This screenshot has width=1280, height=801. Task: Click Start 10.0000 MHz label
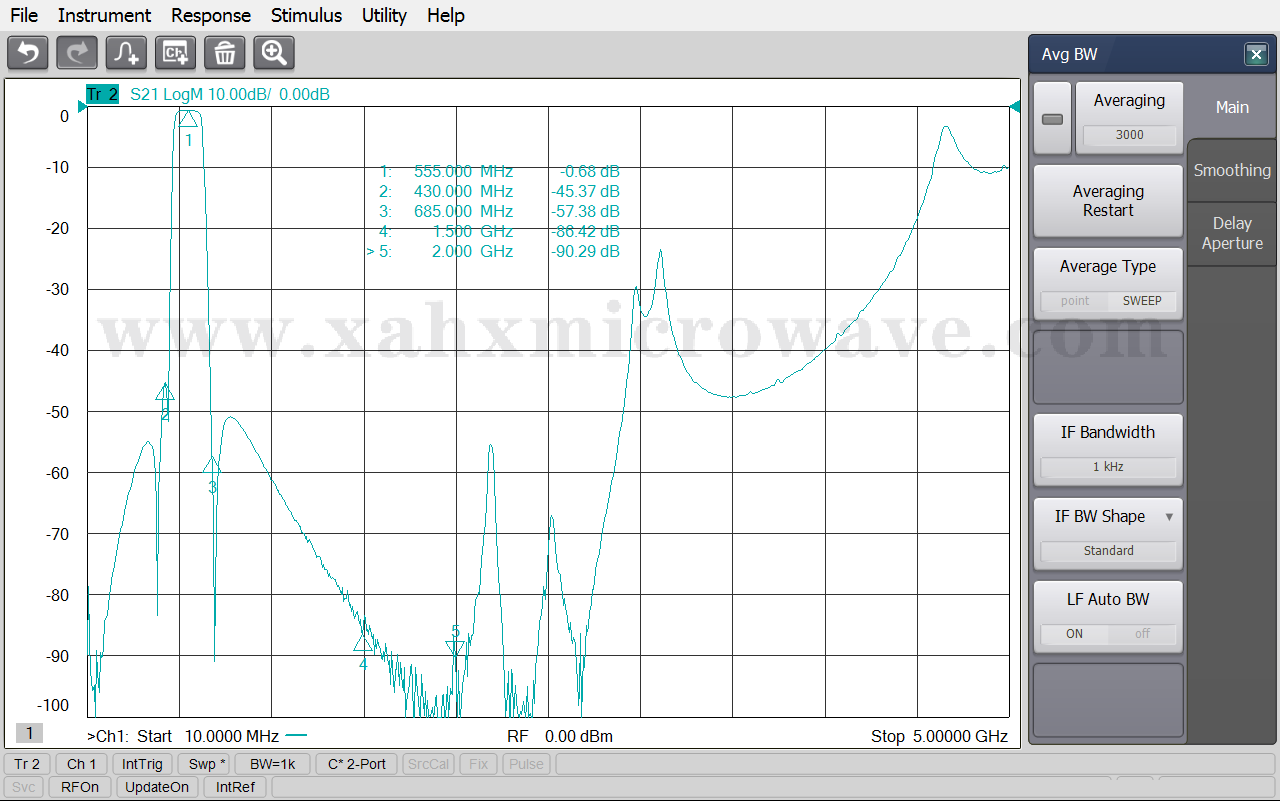click(207, 737)
